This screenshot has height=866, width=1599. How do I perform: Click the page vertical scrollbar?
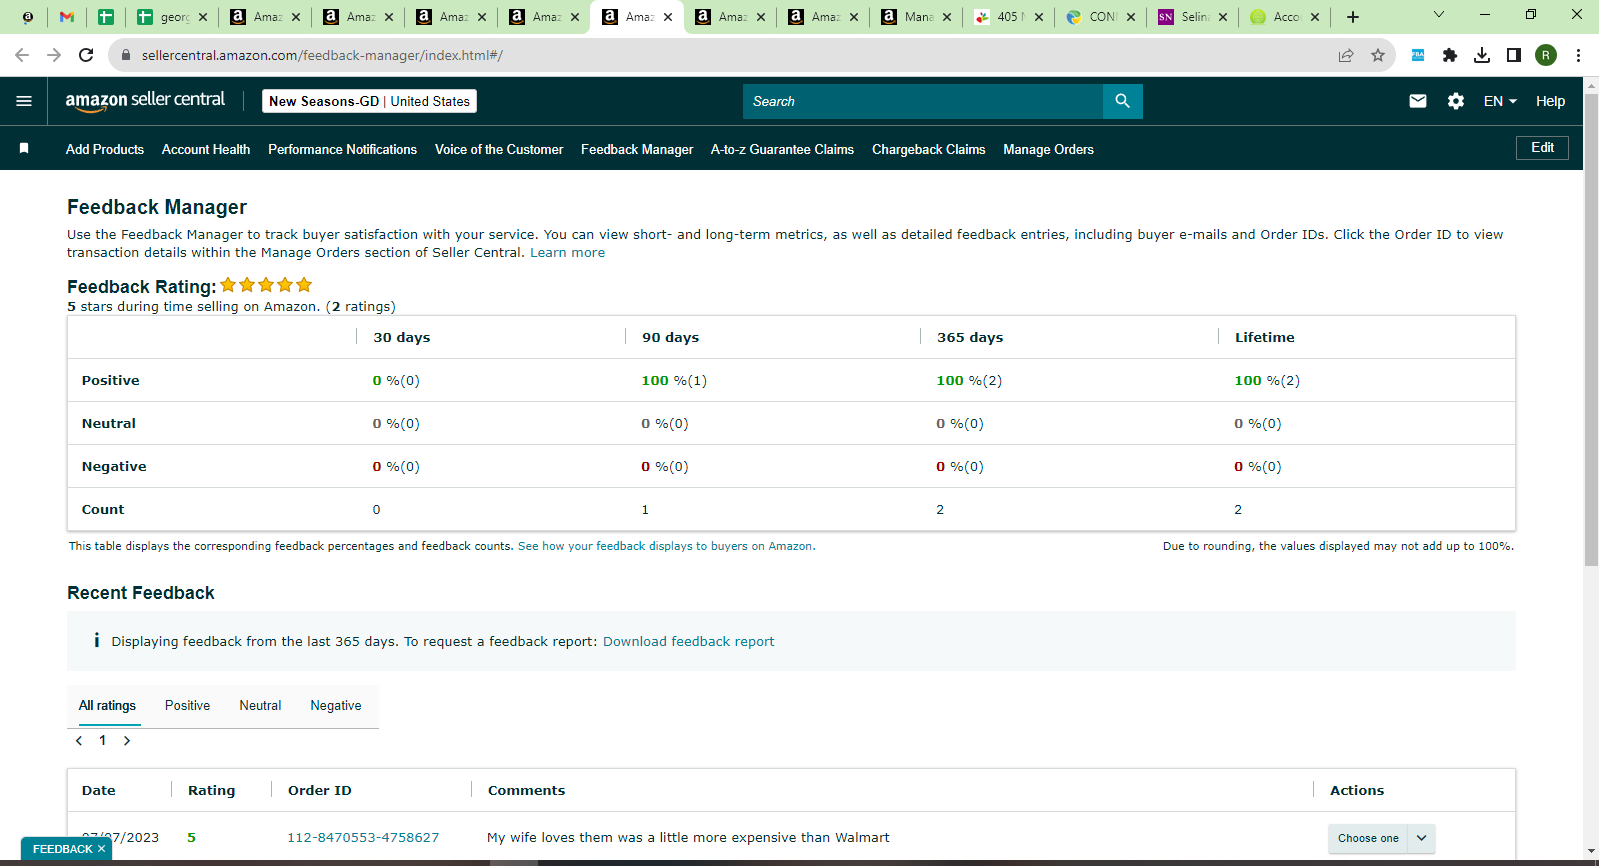(1591, 330)
